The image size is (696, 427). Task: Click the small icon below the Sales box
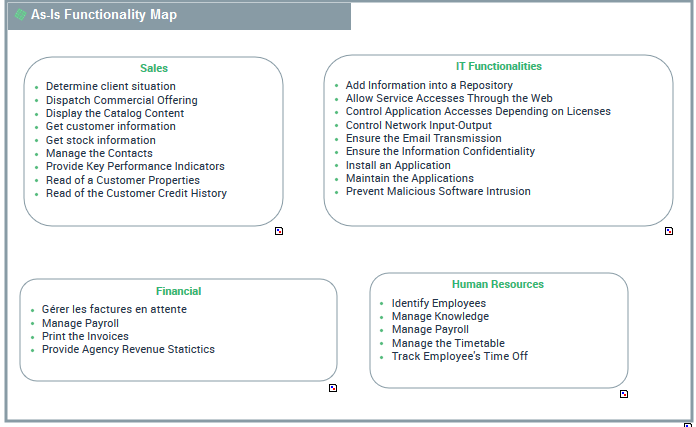[x=279, y=231]
